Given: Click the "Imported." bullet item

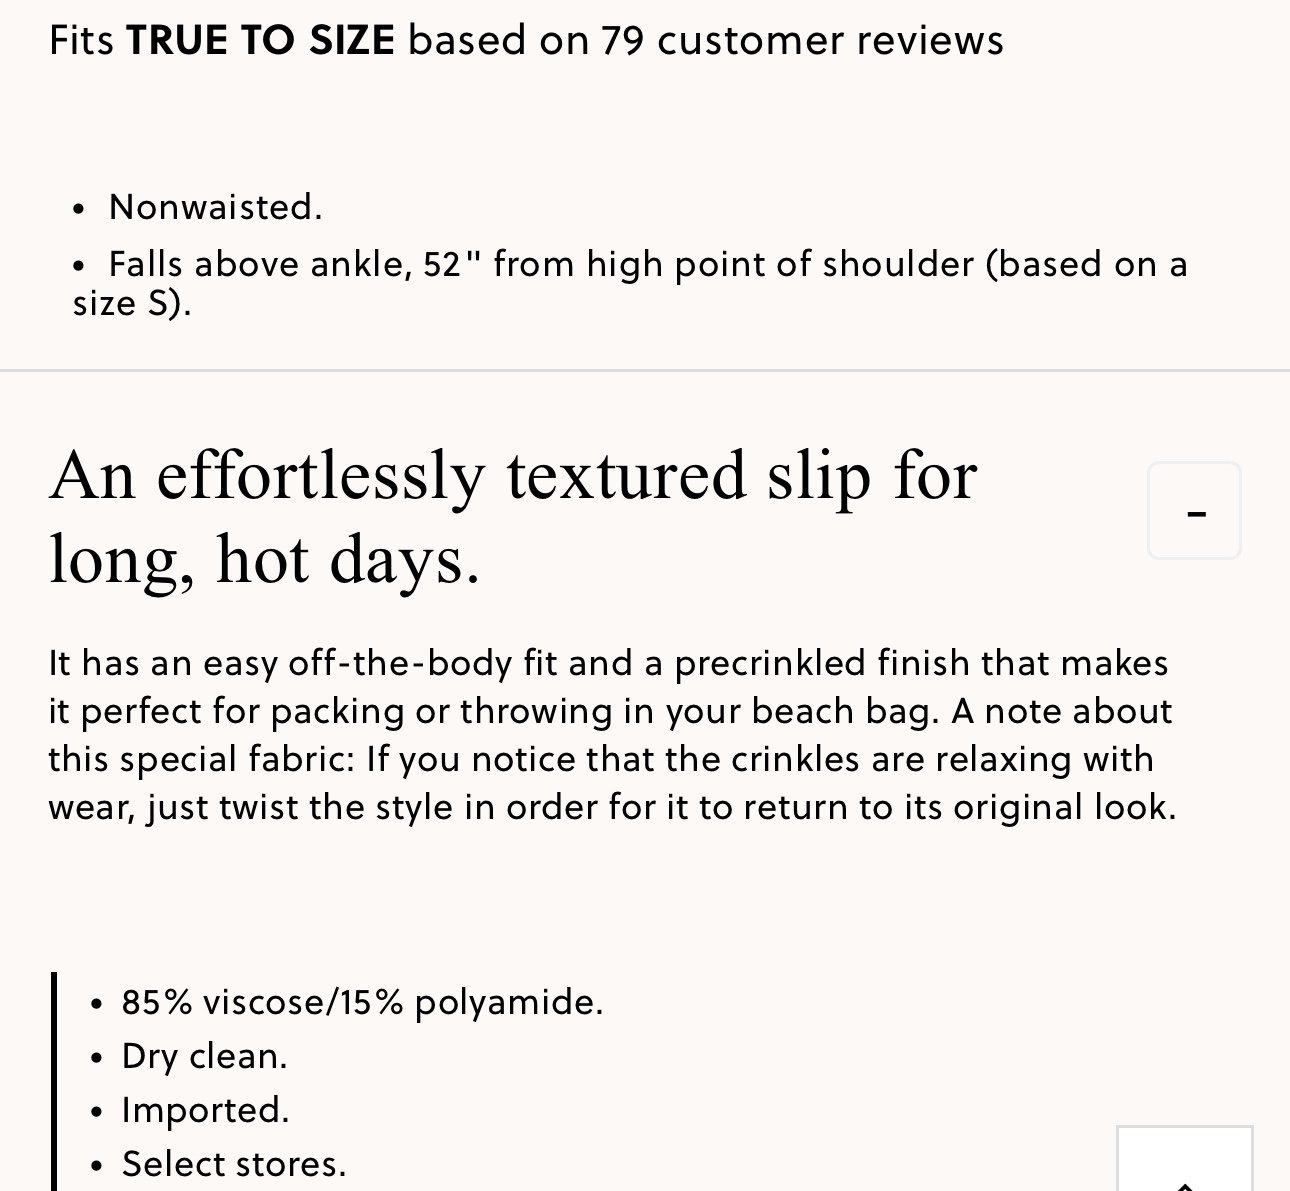Looking at the screenshot, I should coord(205,1110).
